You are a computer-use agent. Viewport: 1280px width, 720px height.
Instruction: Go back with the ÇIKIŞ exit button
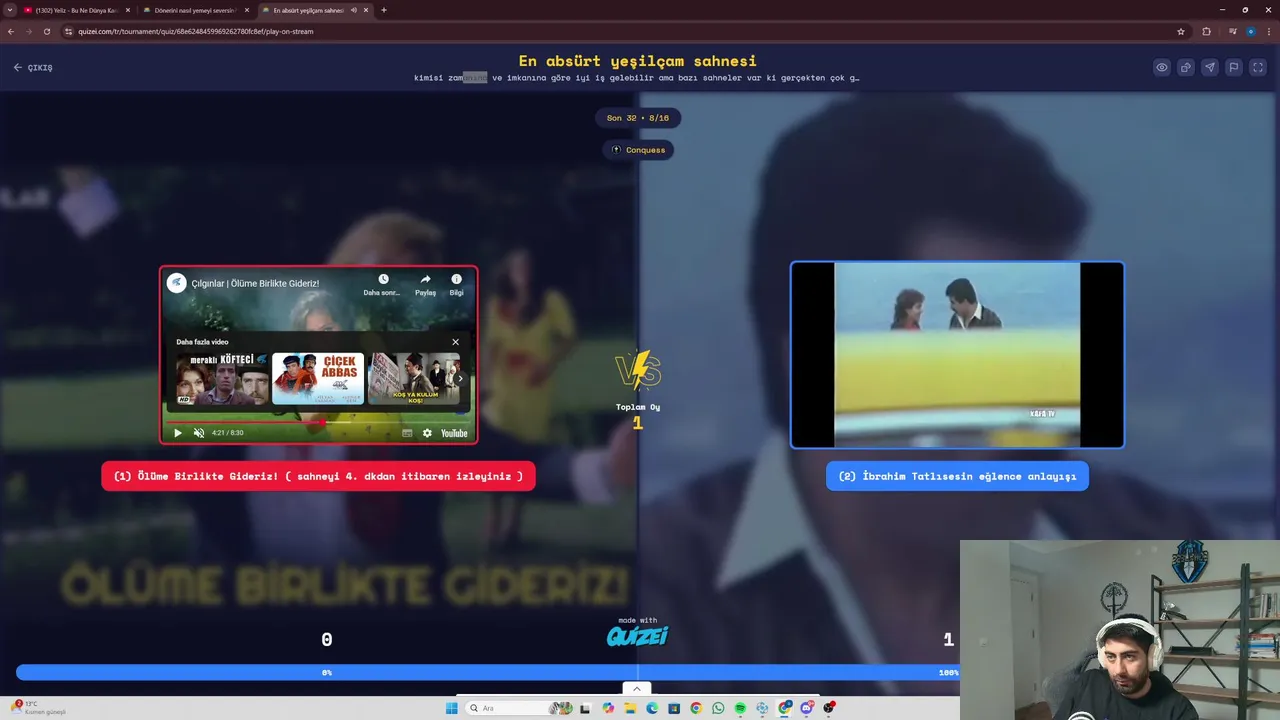(33, 68)
